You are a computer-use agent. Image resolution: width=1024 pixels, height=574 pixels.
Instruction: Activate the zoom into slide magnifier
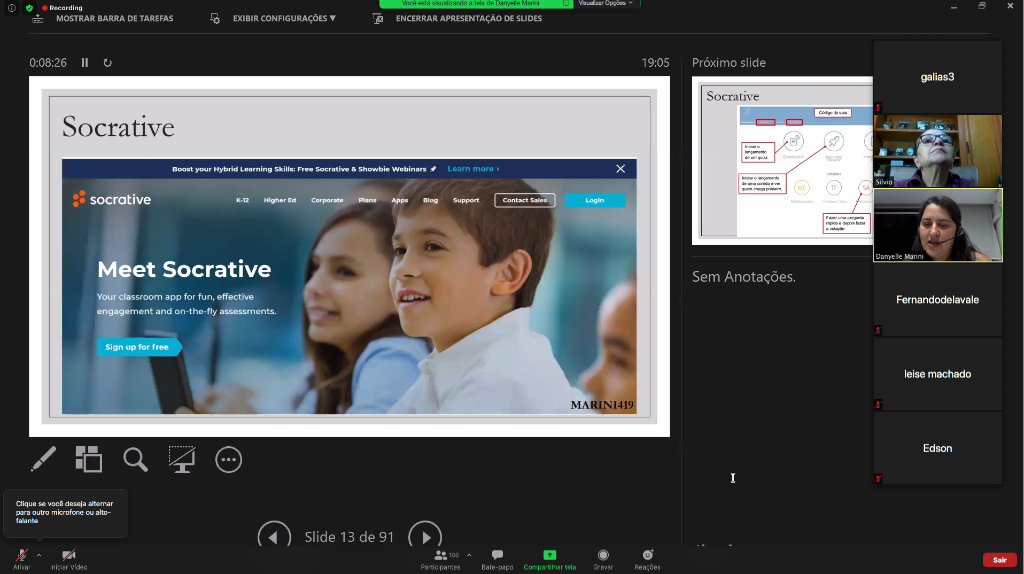tap(135, 459)
